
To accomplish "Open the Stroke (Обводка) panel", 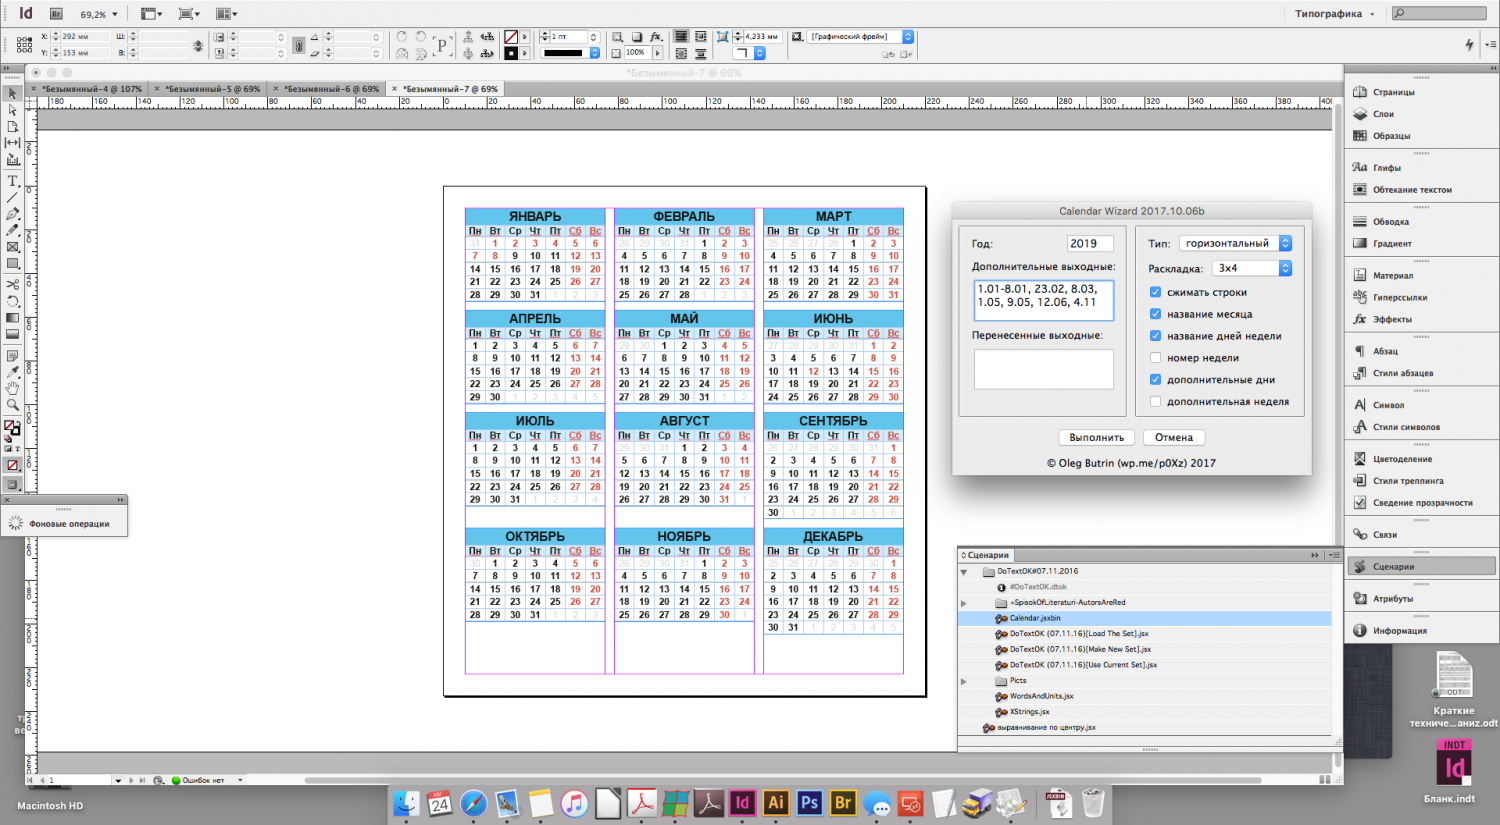I will point(1390,222).
